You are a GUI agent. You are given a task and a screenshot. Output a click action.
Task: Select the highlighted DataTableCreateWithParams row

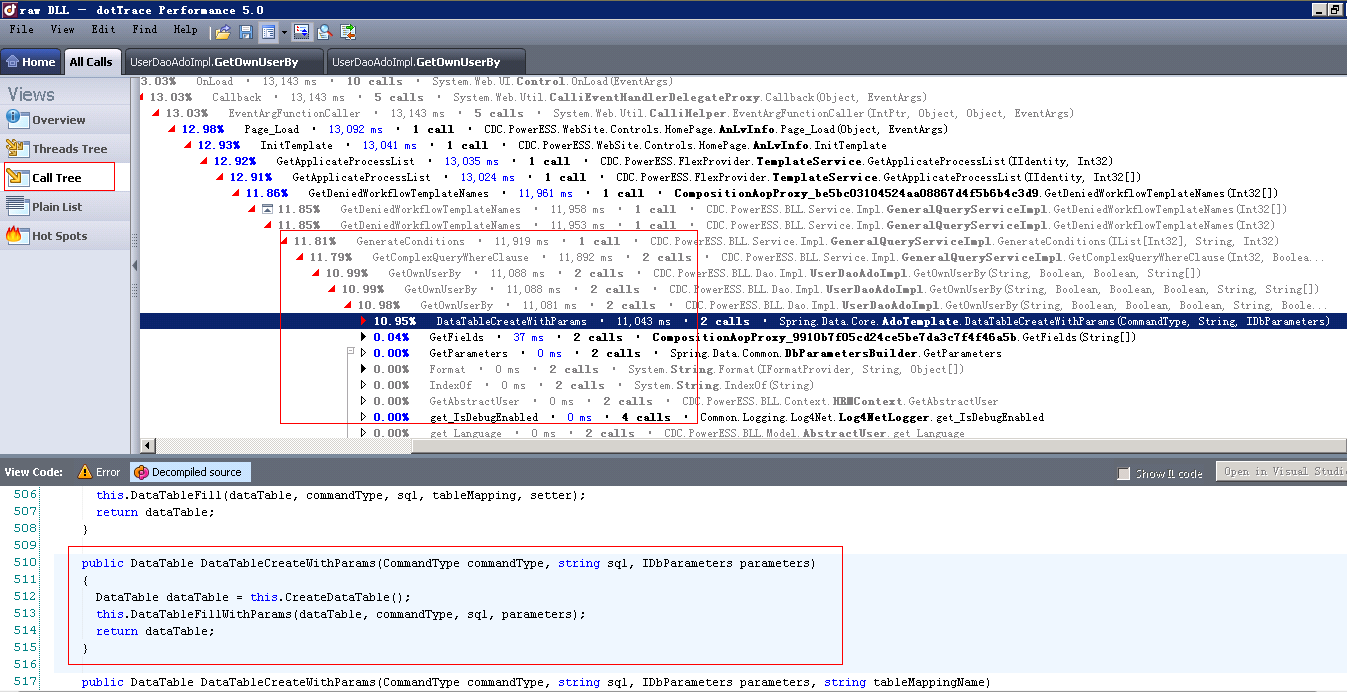coord(700,321)
